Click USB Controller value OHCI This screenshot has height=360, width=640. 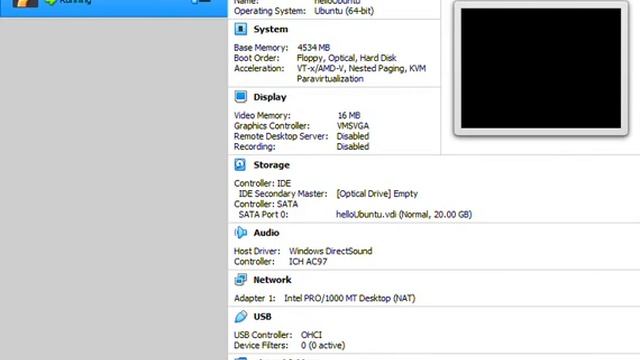pyautogui.click(x=311, y=335)
